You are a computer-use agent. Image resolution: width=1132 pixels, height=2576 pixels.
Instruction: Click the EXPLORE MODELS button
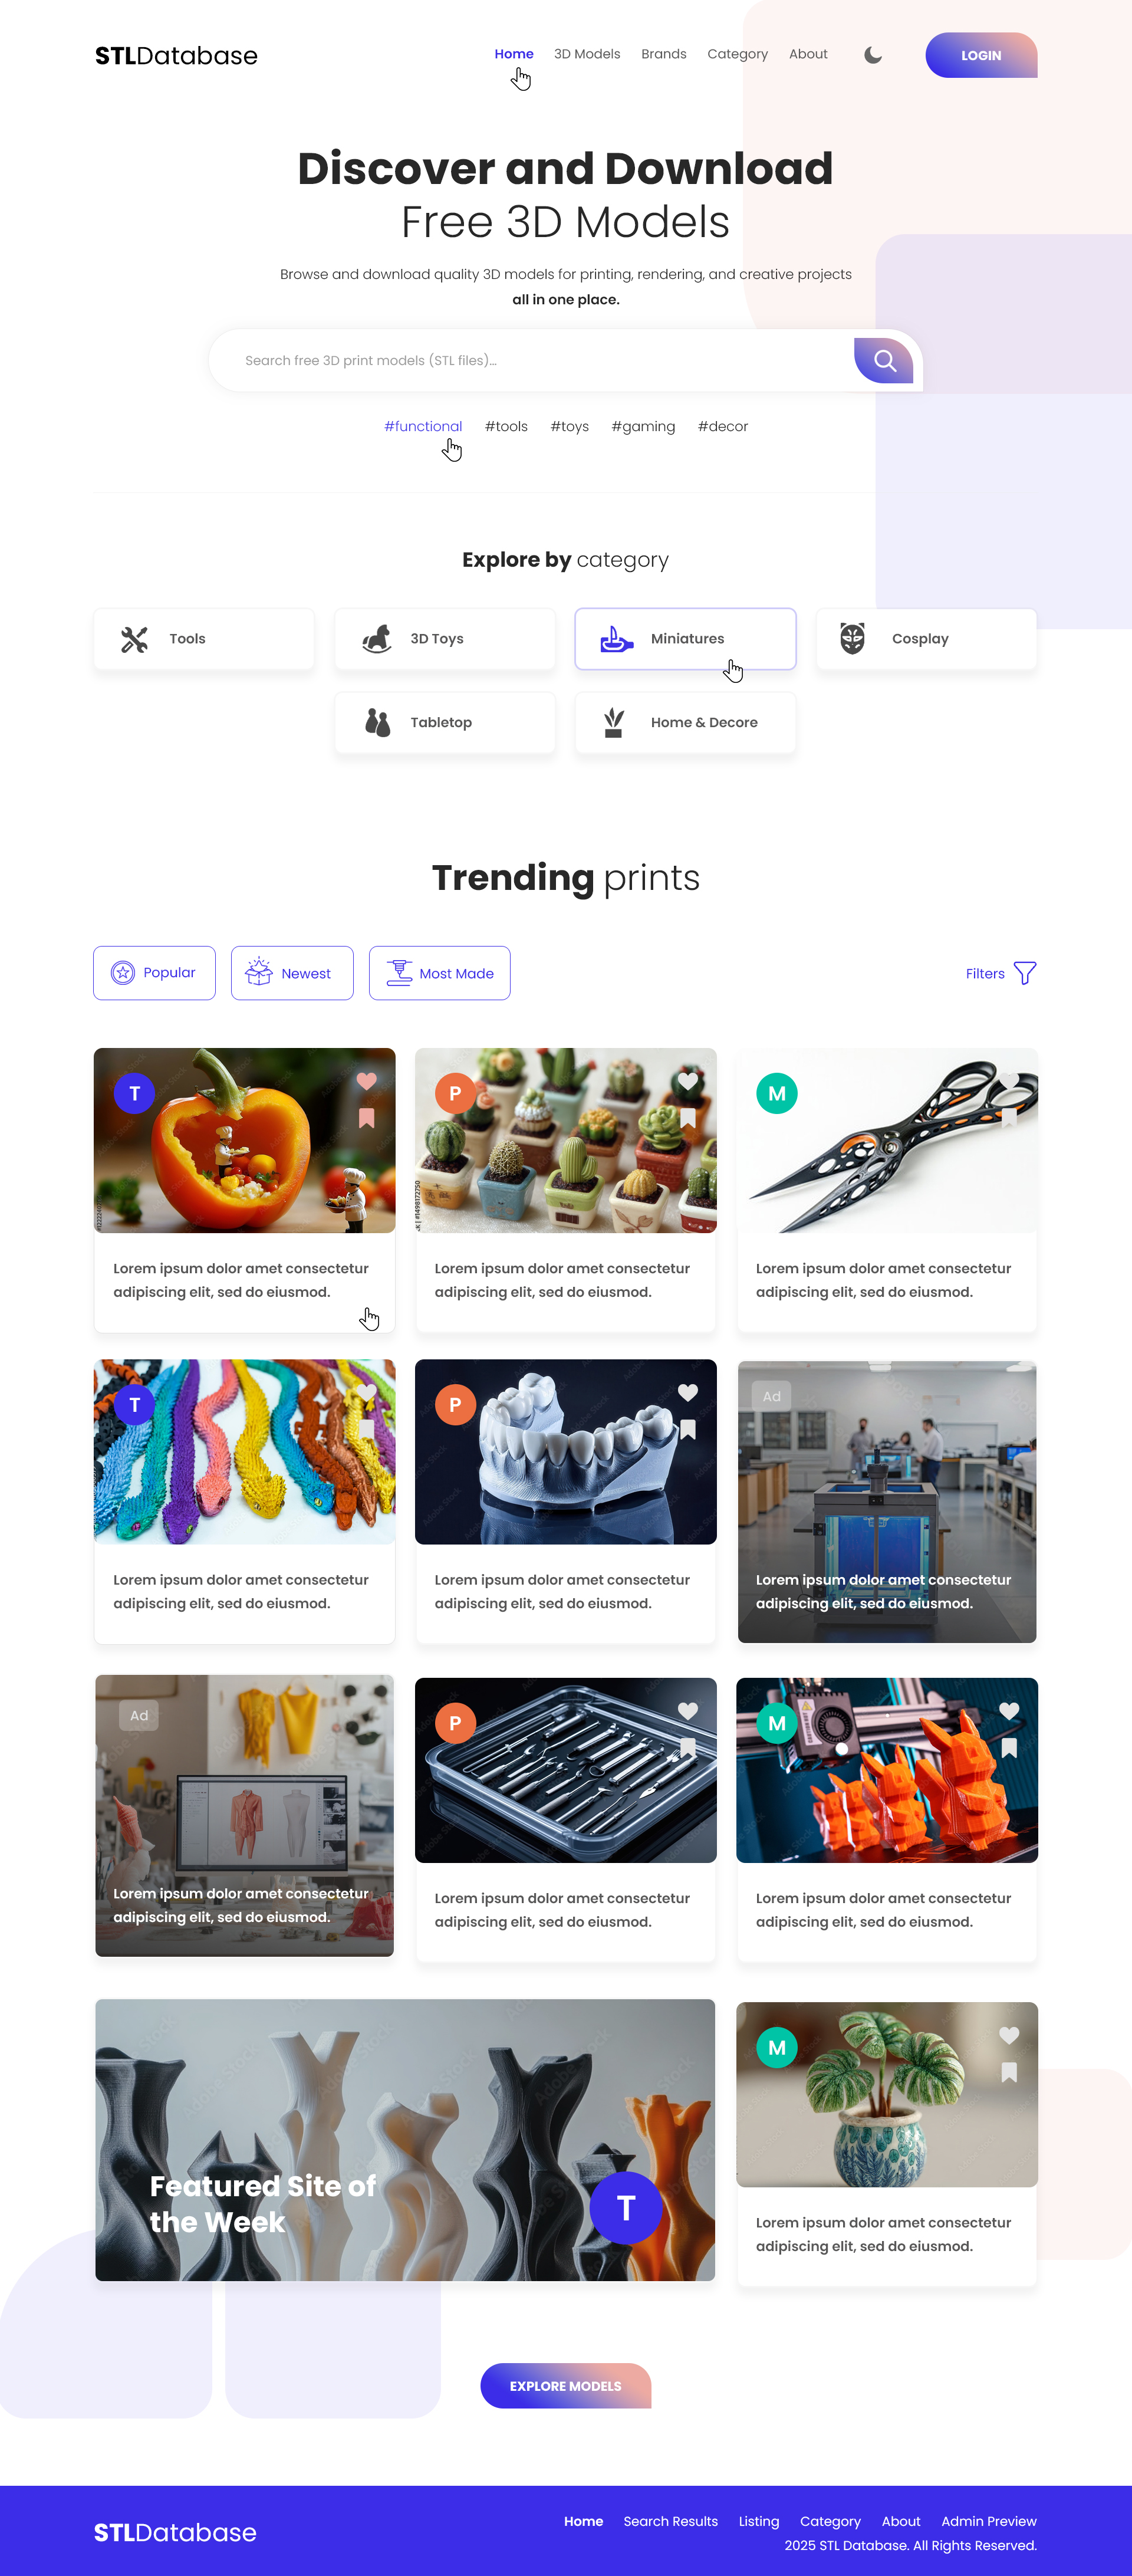[566, 2386]
